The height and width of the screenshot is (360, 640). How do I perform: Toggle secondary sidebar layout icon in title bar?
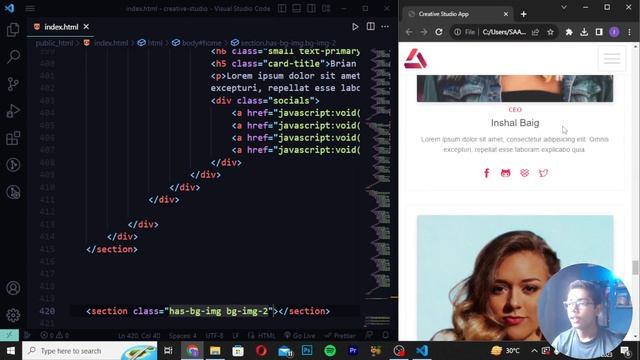point(311,8)
